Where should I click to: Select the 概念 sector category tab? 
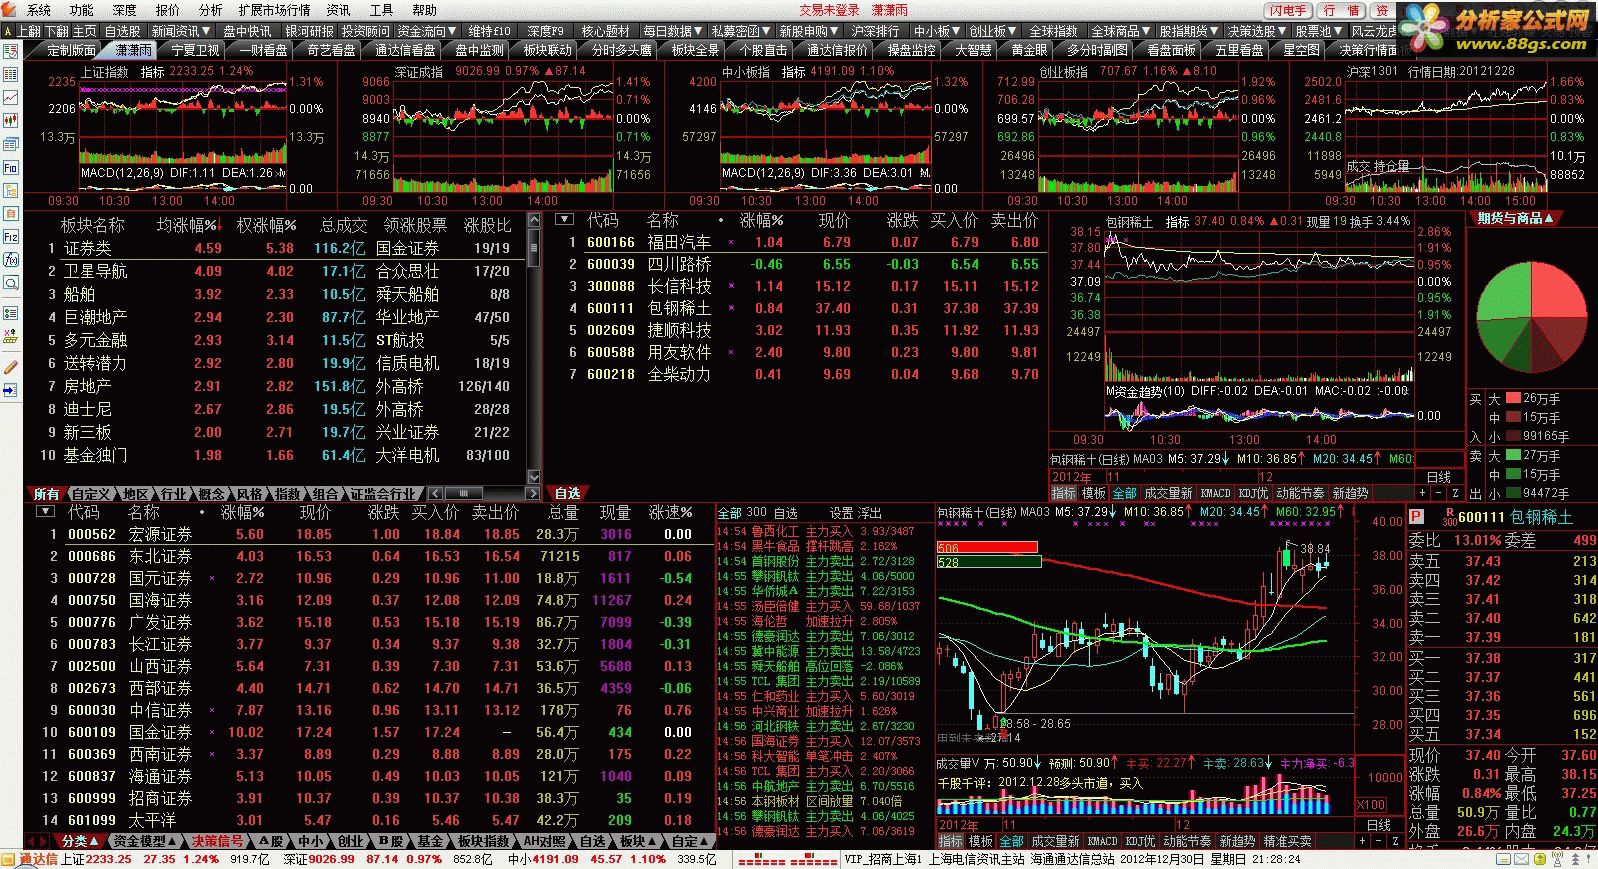click(211, 494)
